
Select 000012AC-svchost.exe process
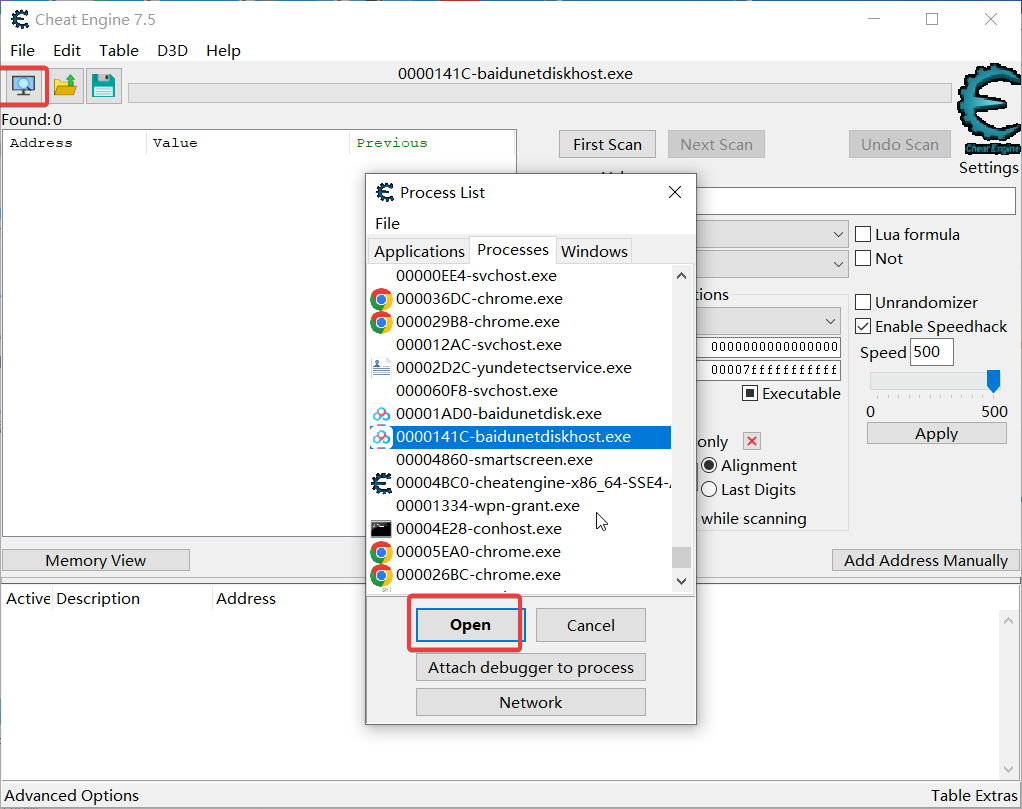[520, 345]
